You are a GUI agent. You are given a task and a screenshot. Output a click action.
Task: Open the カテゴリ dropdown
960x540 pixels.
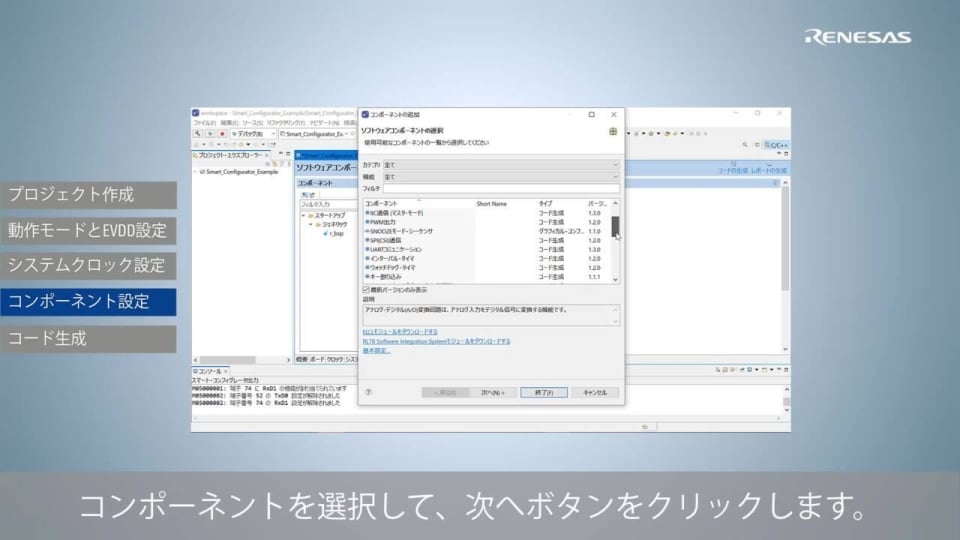[500, 164]
